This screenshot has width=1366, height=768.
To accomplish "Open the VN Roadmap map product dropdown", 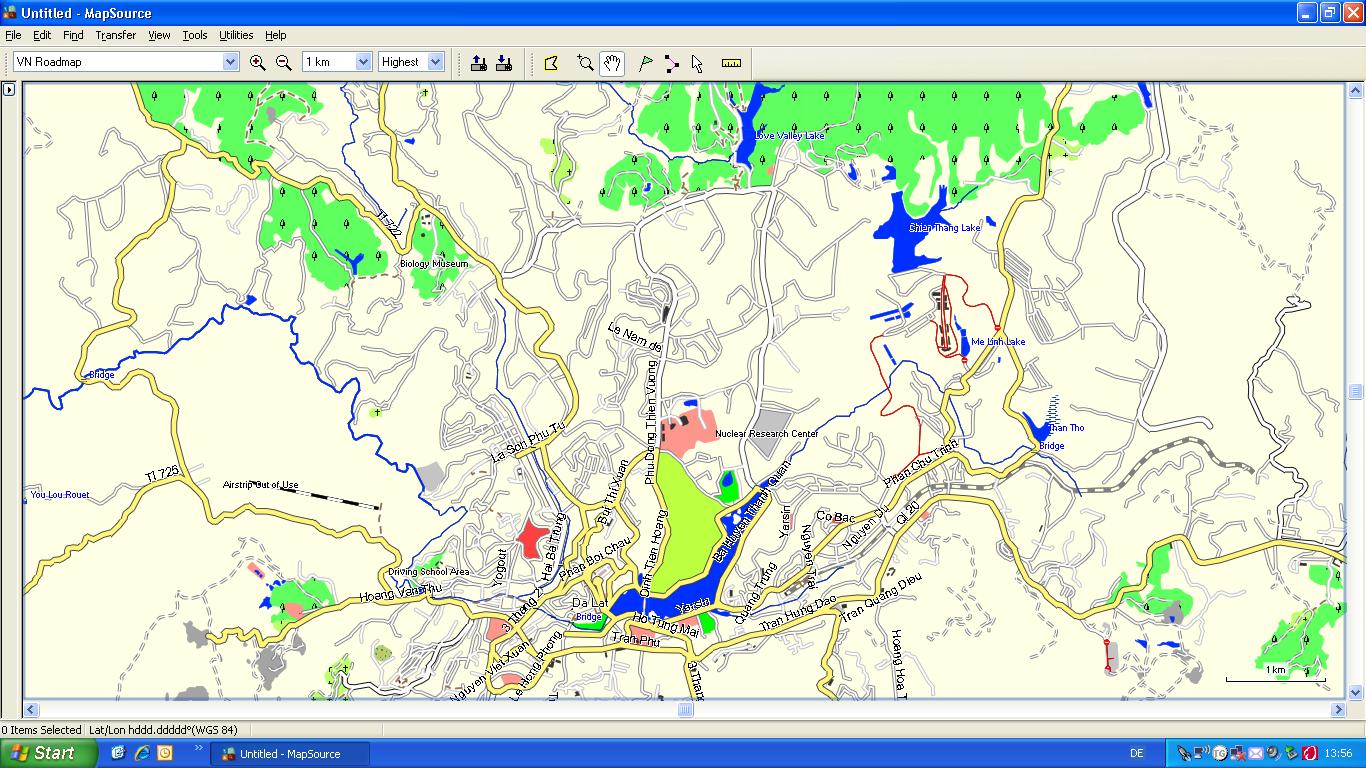I will tap(230, 62).
